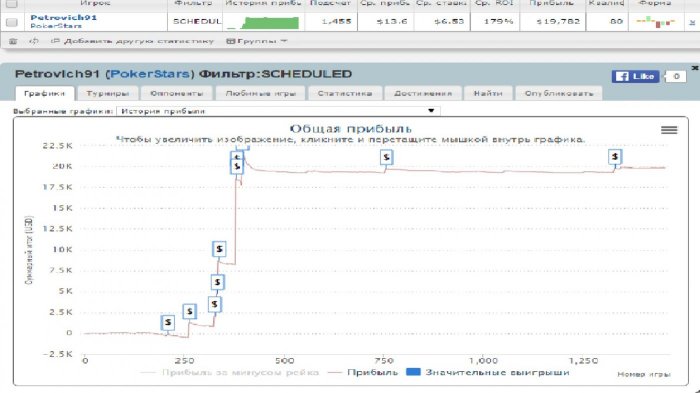The image size is (700, 393).
Task: Tick the checkbox in the Petrovich91 row
Action: coord(12,22)
